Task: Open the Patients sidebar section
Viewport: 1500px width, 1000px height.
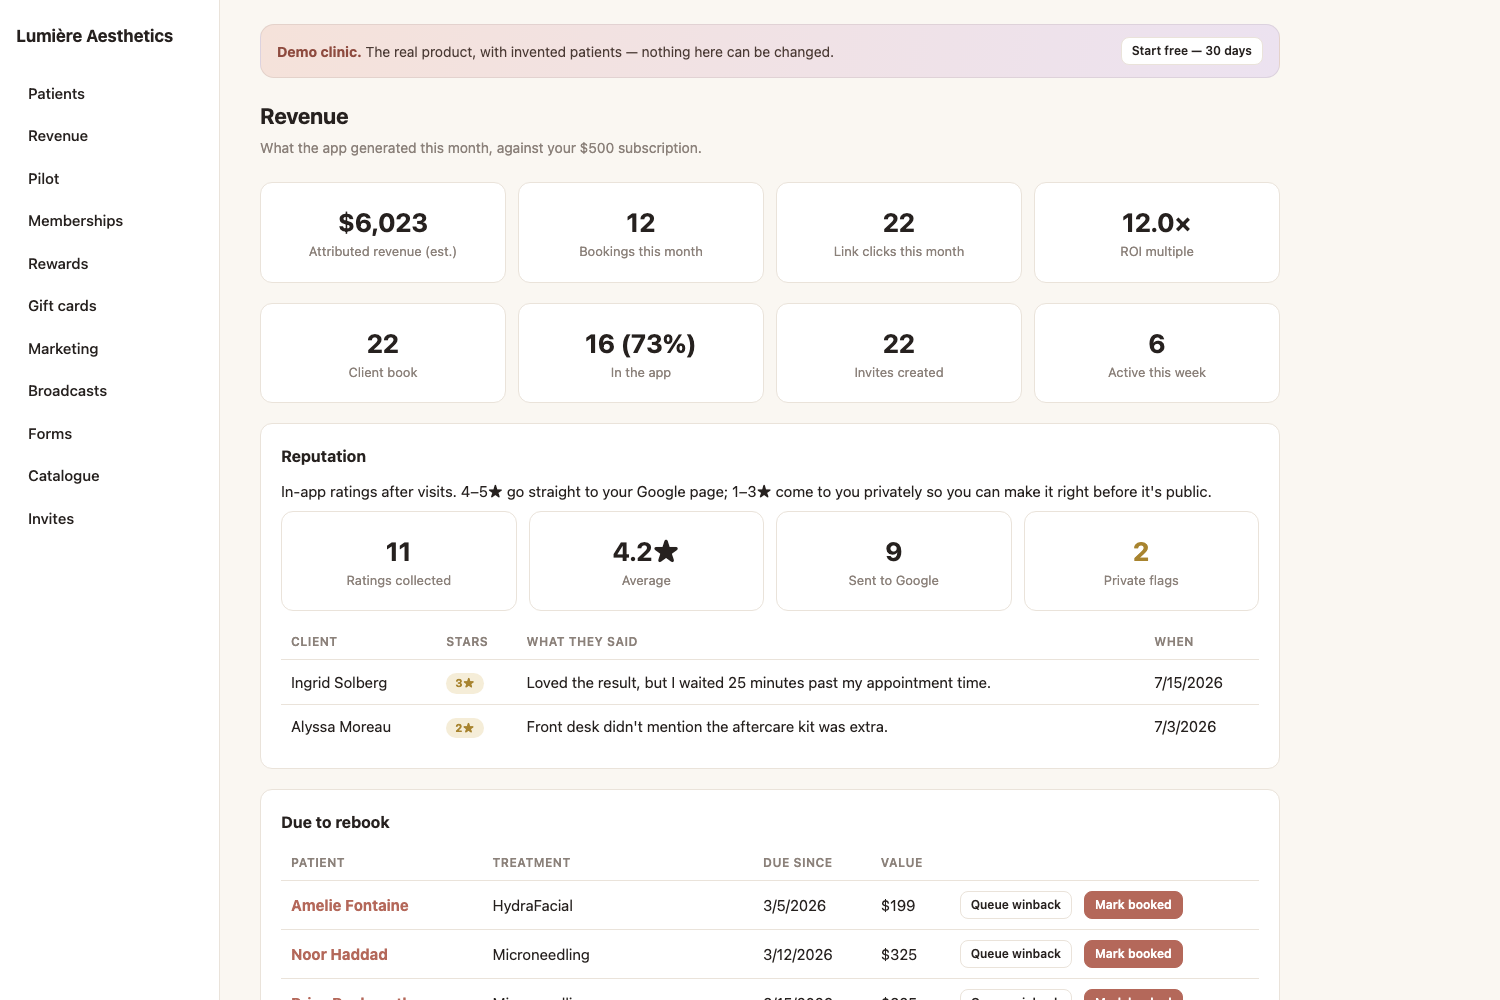Action: click(56, 94)
